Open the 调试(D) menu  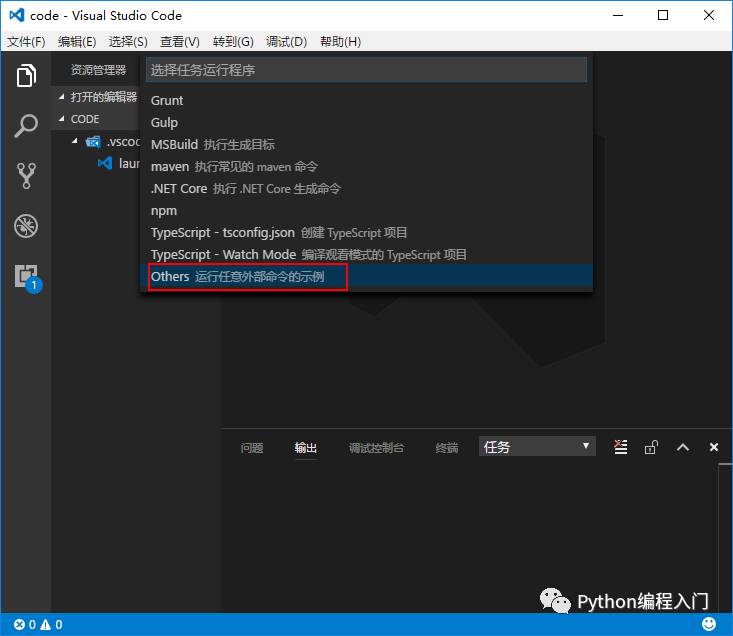[x=286, y=42]
